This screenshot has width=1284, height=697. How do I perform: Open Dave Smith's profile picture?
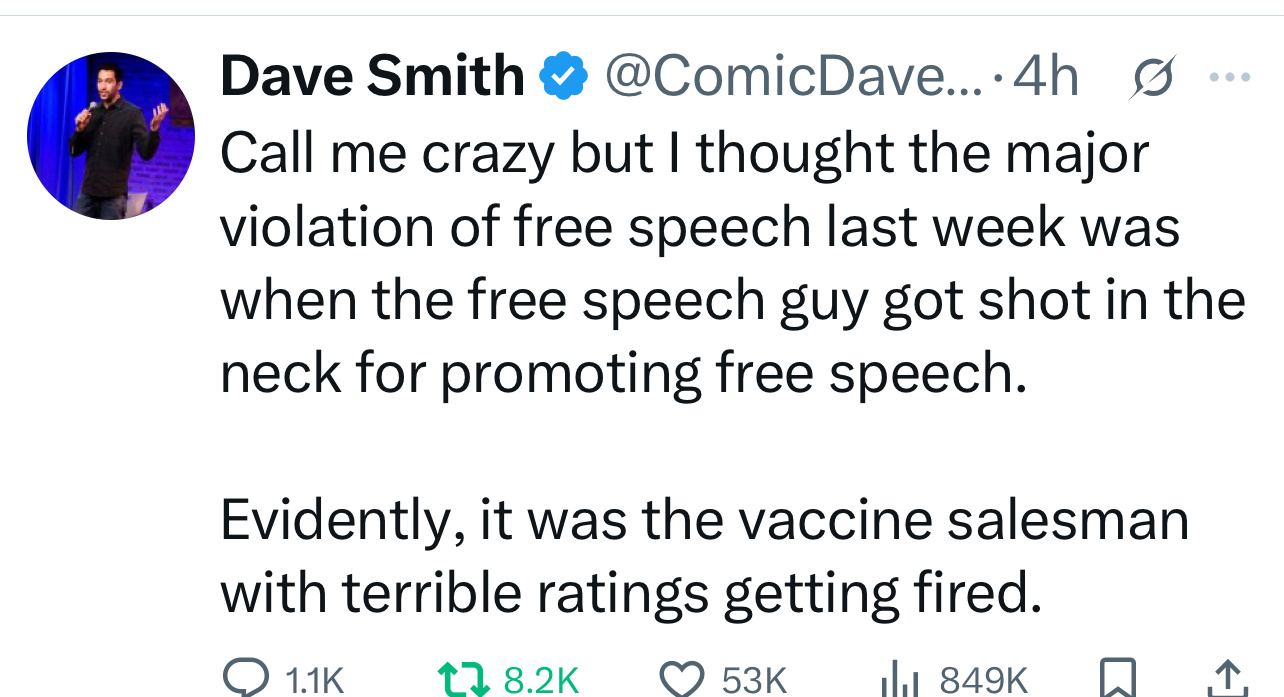point(111,136)
